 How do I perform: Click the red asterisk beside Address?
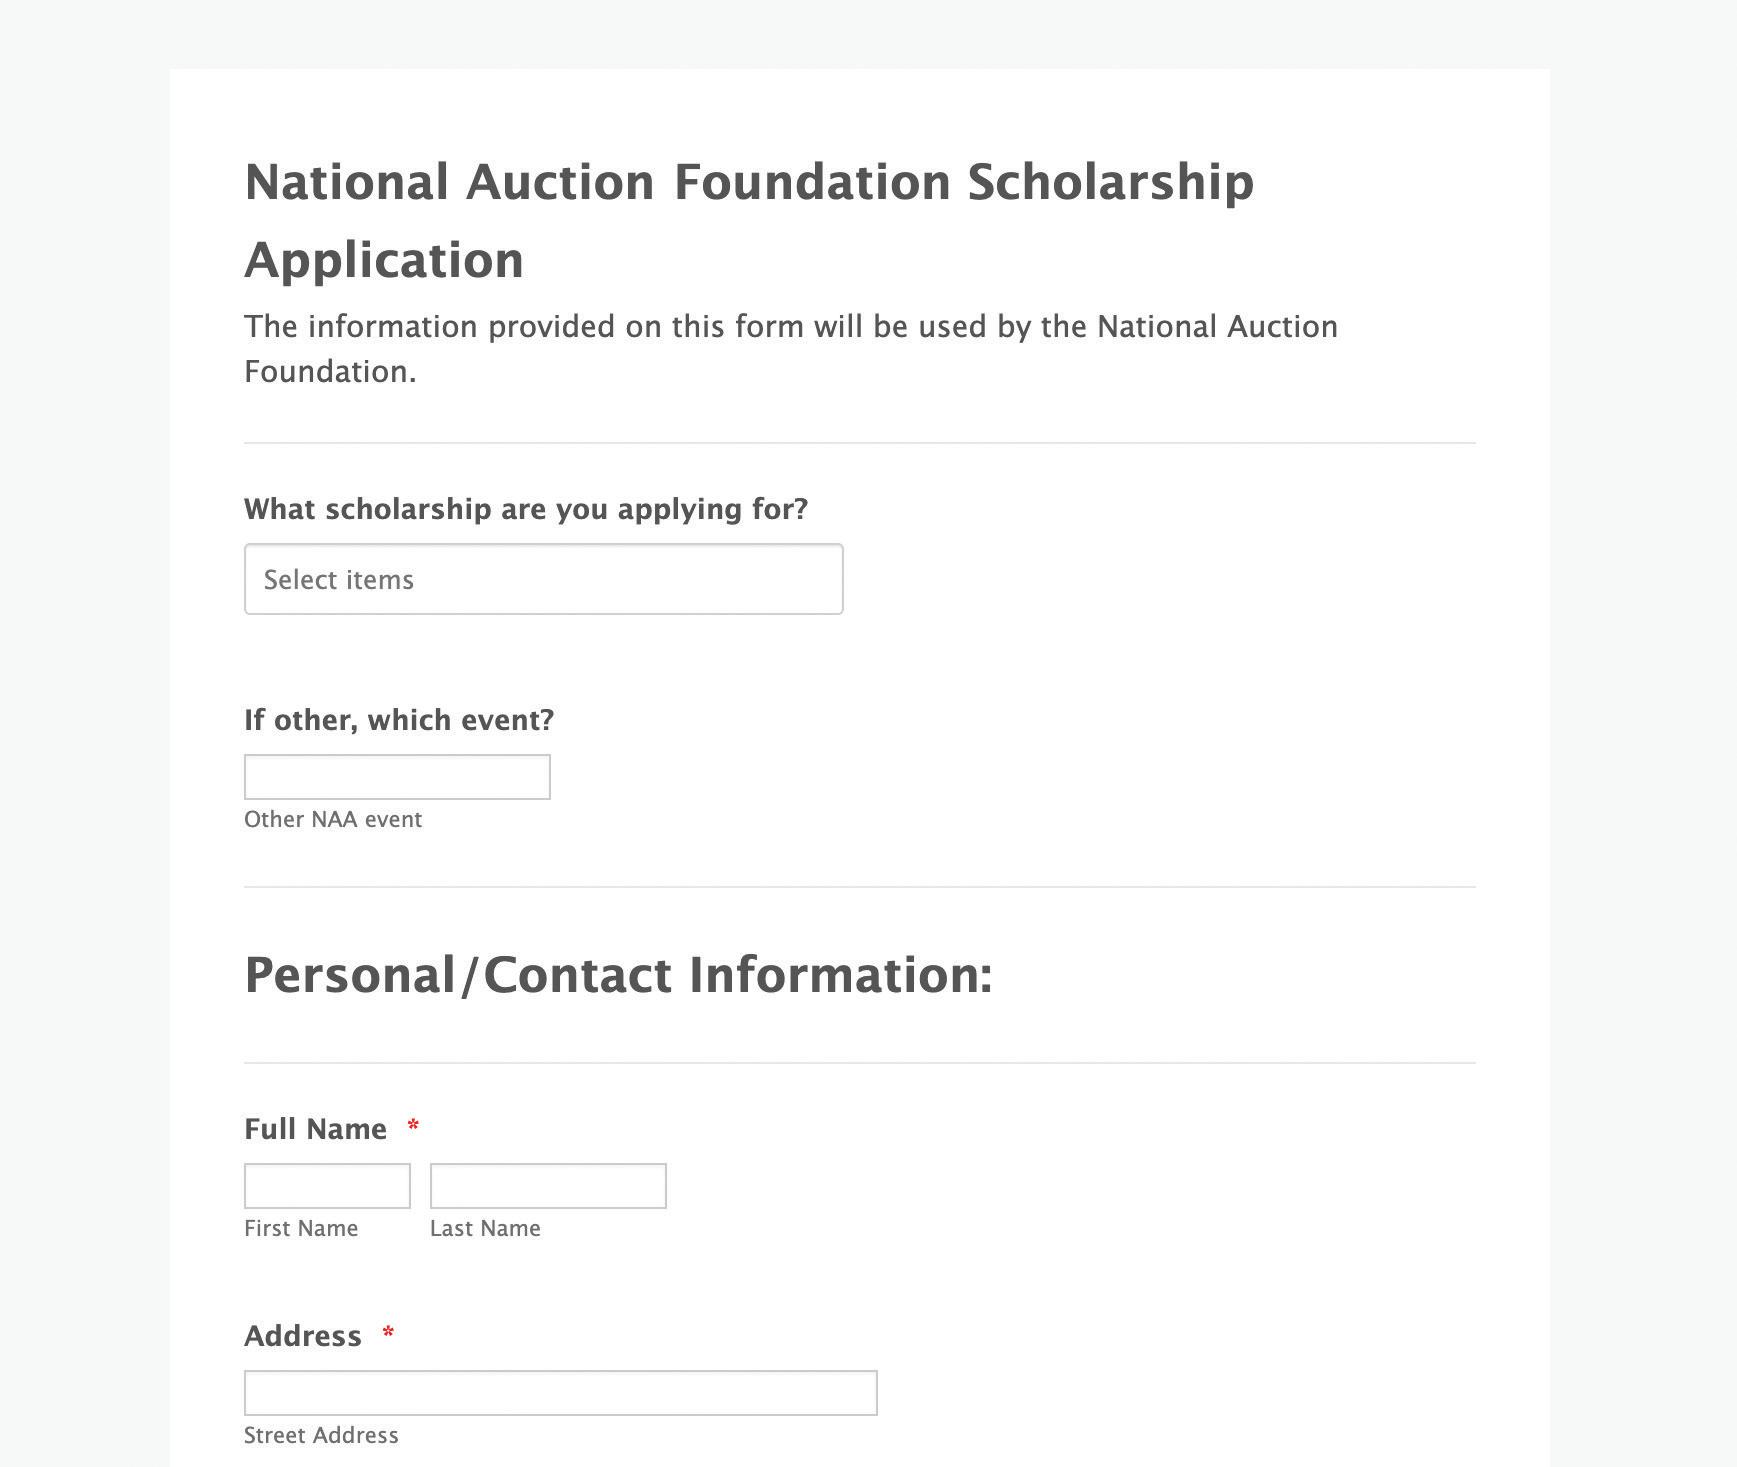[x=388, y=1334]
